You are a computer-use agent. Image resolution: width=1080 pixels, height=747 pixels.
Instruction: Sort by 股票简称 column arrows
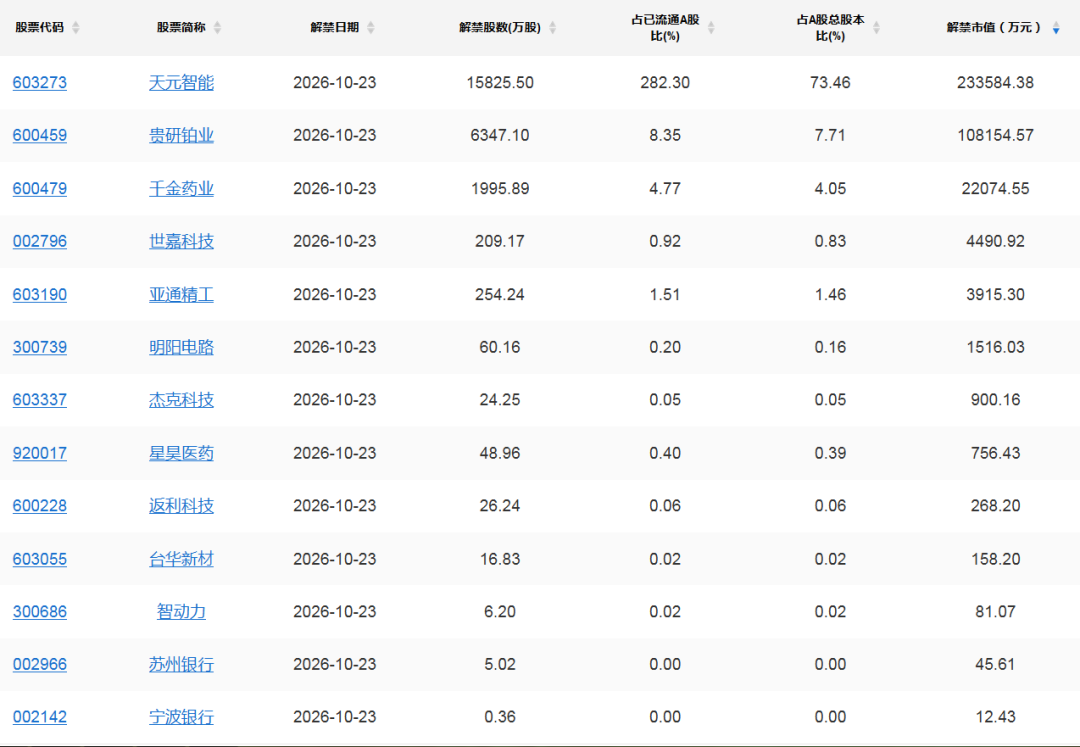coord(218,28)
